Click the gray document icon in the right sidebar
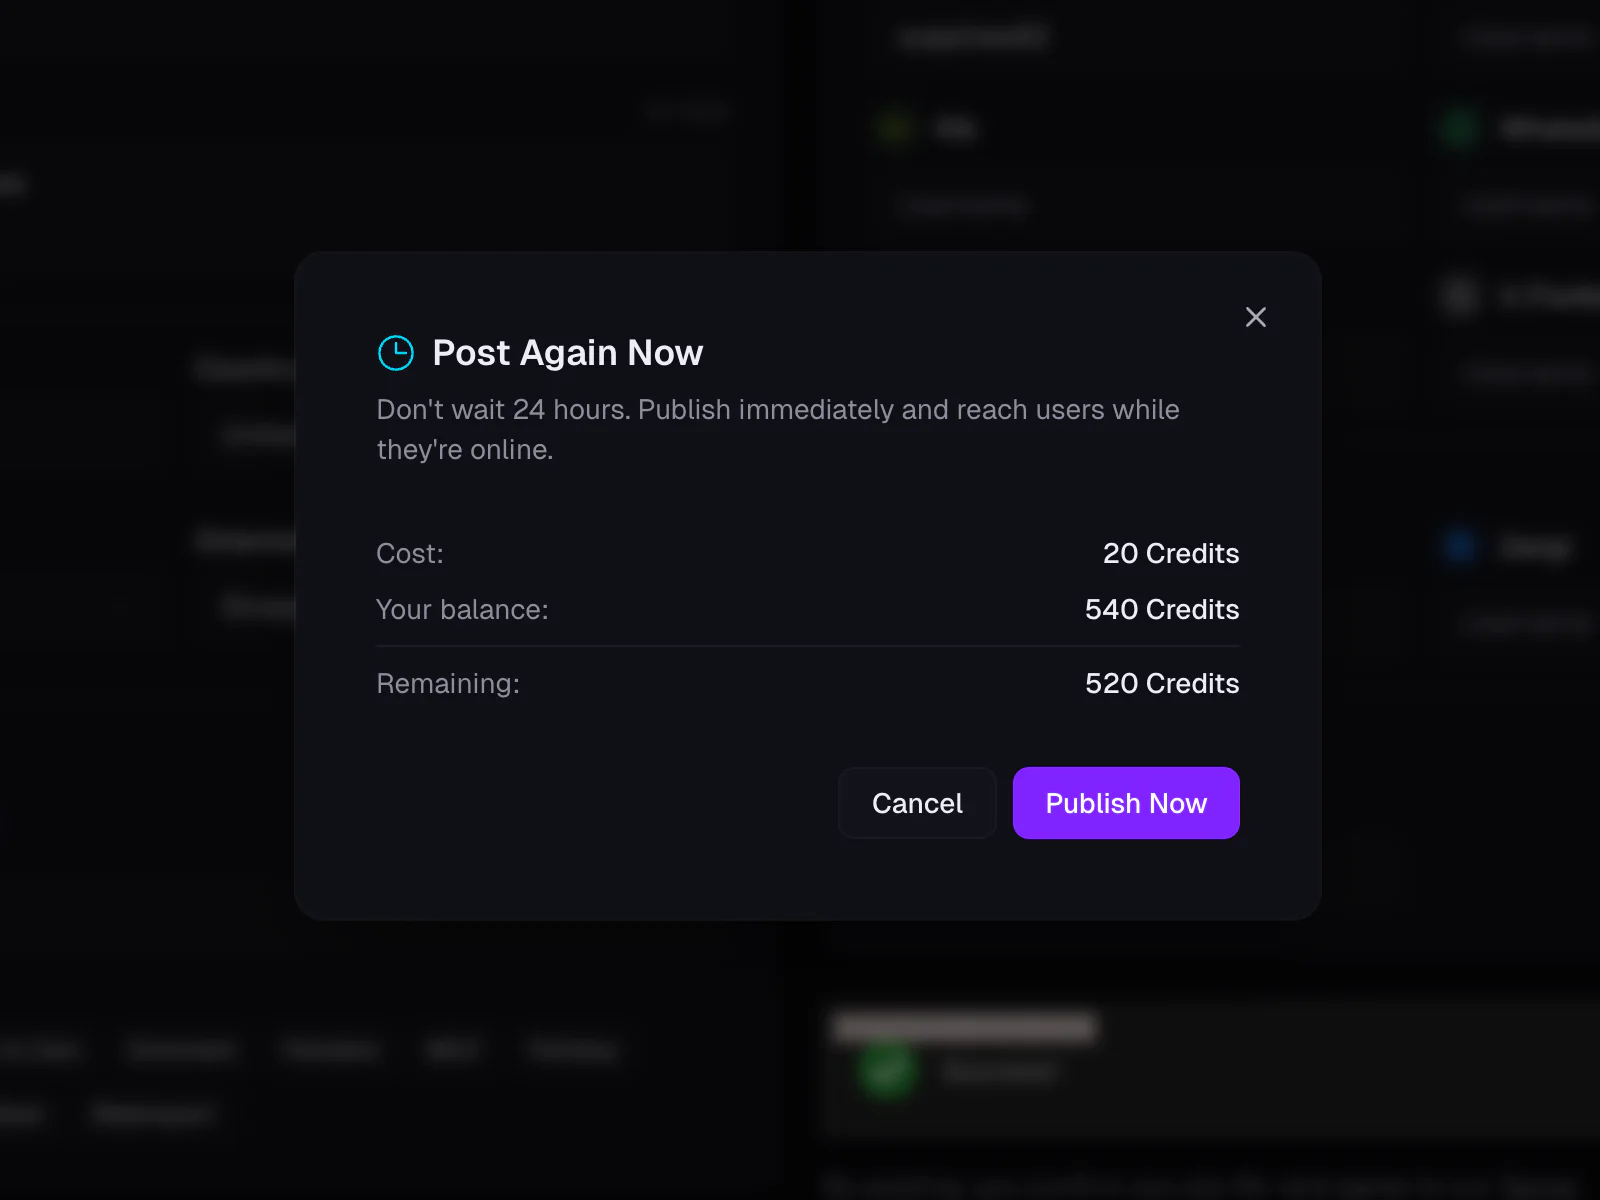This screenshot has width=1600, height=1200. [x=1457, y=293]
